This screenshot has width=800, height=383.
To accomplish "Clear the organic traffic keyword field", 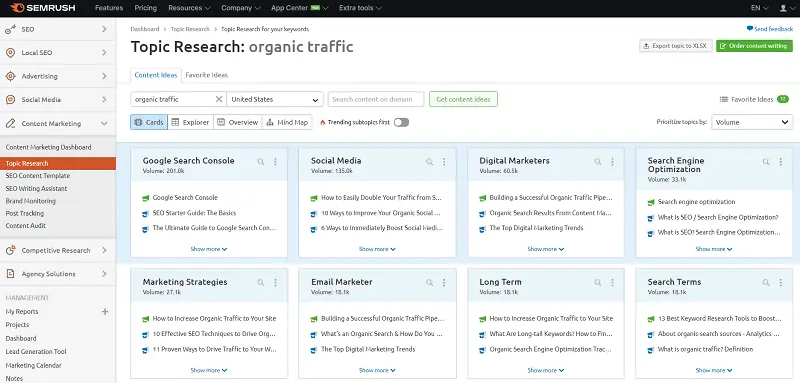I will pyautogui.click(x=219, y=99).
